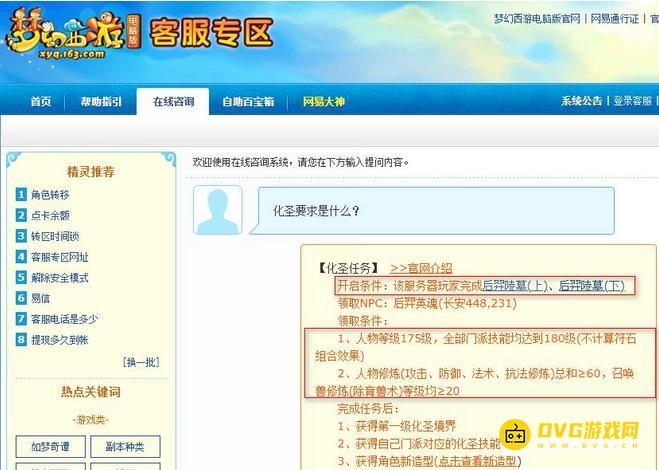This screenshot has width=659, height=470.
Task: Click the 欢迎使用在线咨询系统 welcome text
Action: (301, 162)
